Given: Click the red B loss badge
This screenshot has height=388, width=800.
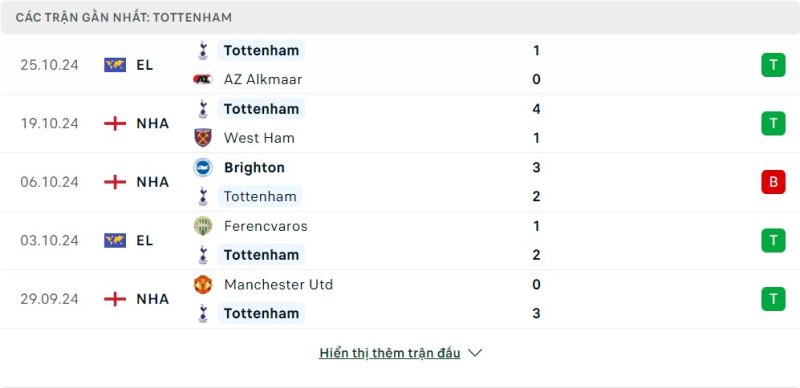Looking at the screenshot, I should pyautogui.click(x=773, y=182).
